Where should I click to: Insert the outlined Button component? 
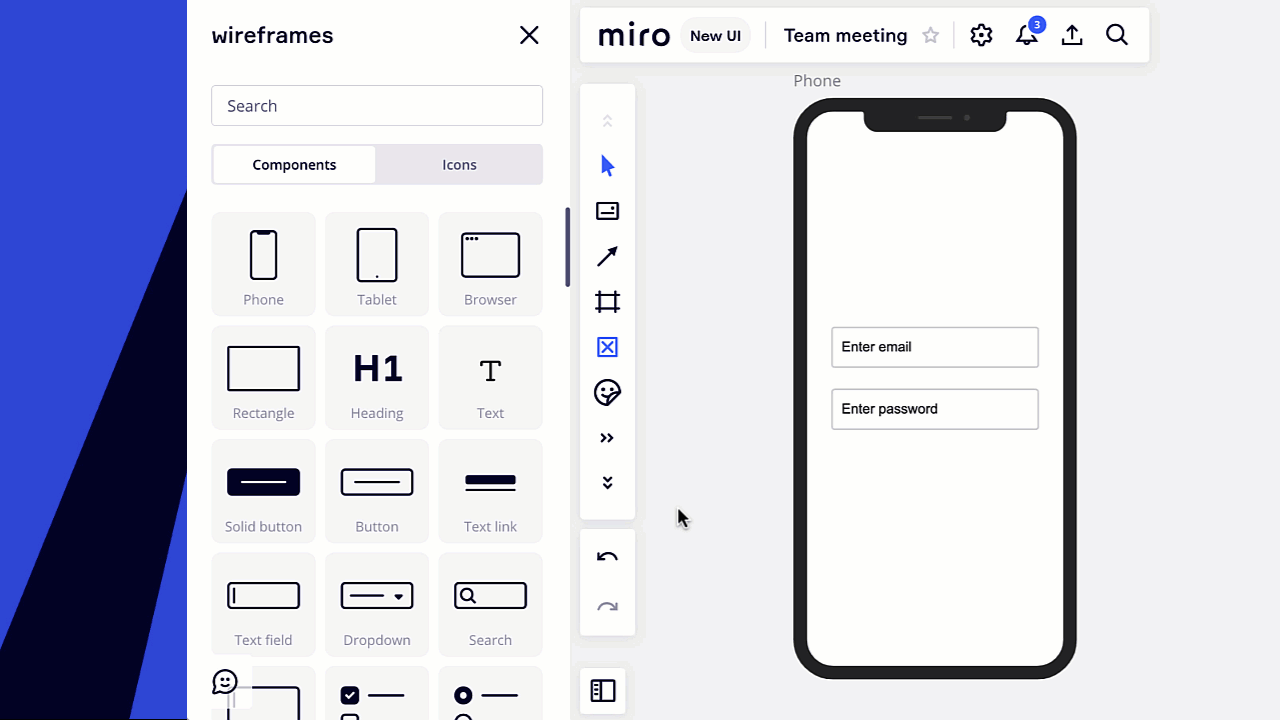[x=377, y=491]
